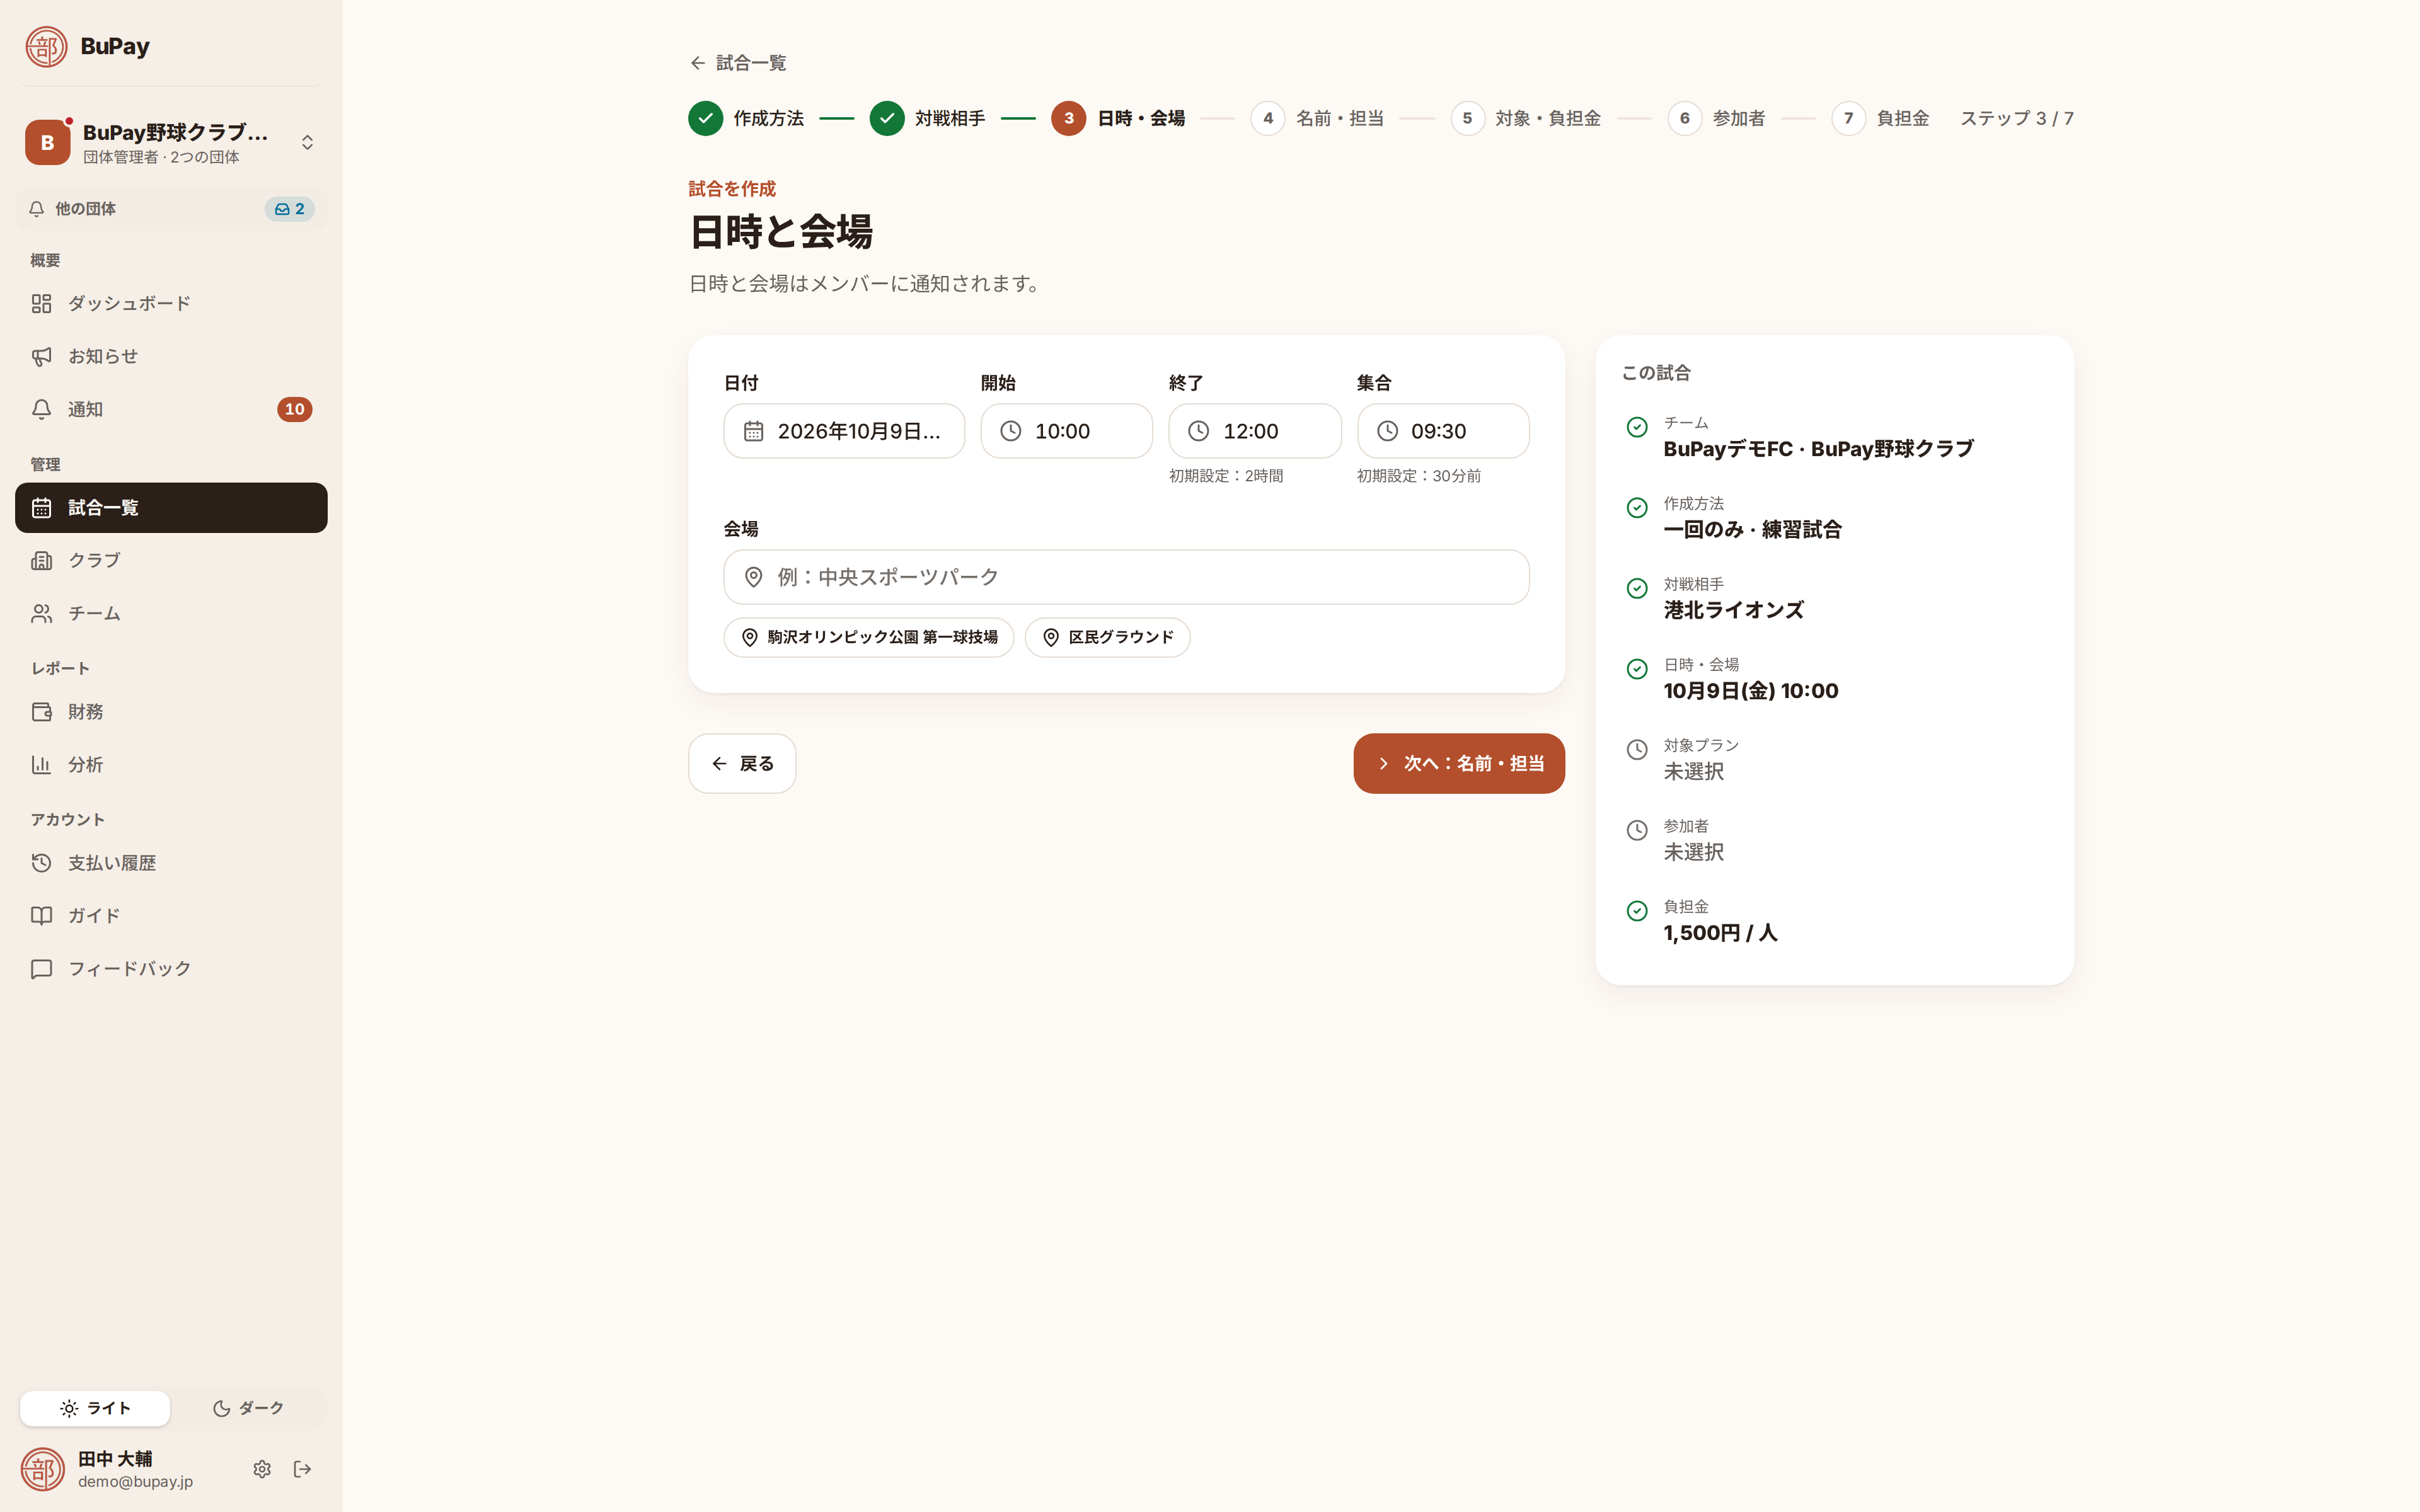
Task: Click location pin icon in 会場 field
Action: (x=754, y=577)
